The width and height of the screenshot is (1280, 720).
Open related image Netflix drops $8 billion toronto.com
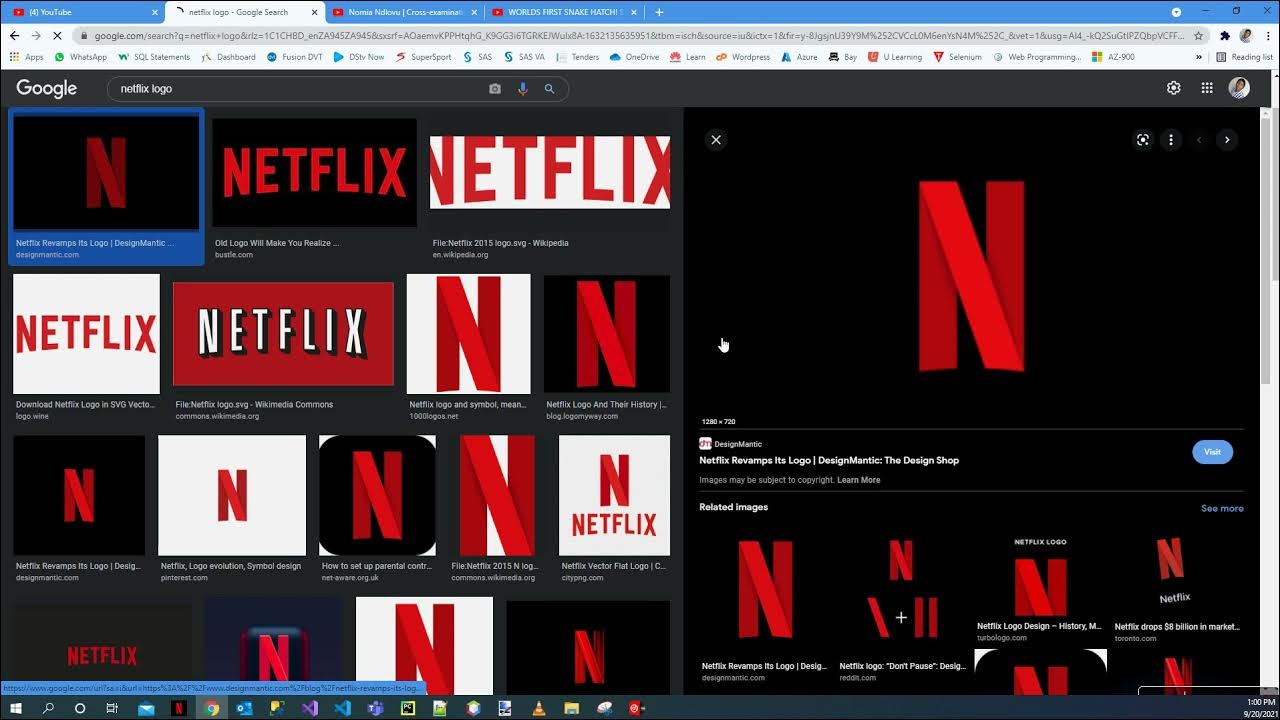[1177, 577]
